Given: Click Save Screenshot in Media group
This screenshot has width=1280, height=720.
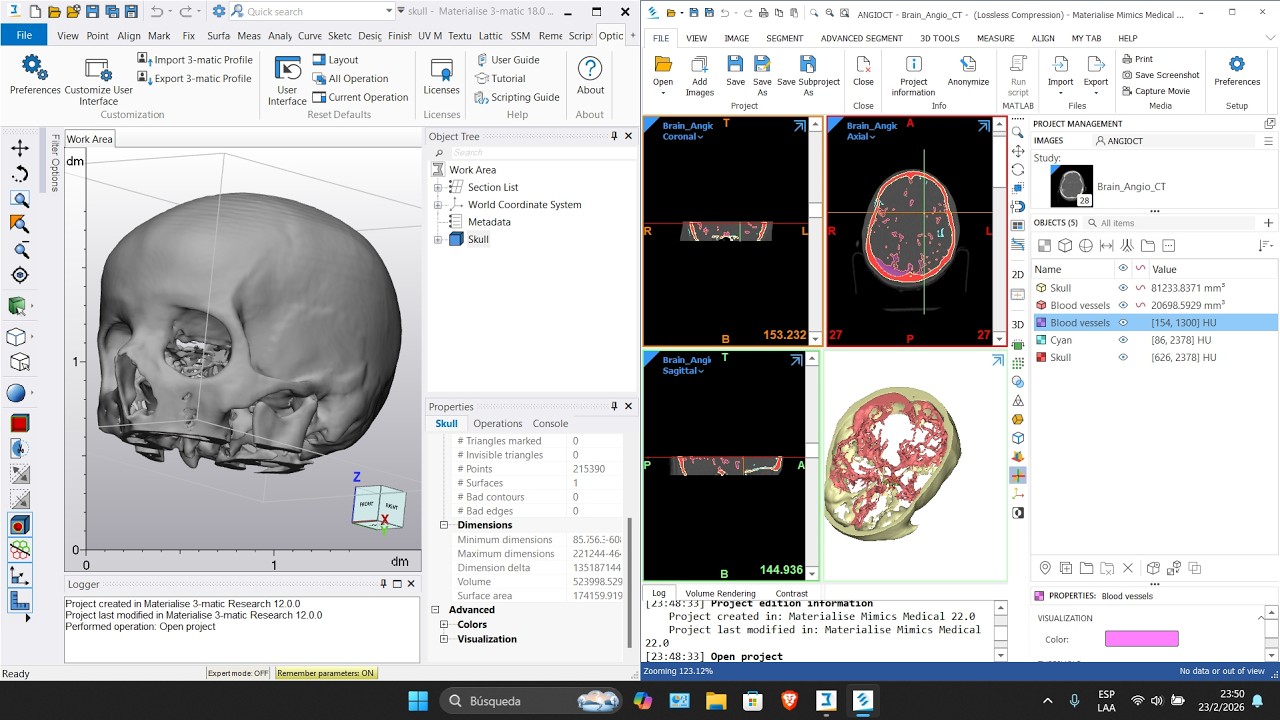Looking at the screenshot, I should [1160, 75].
